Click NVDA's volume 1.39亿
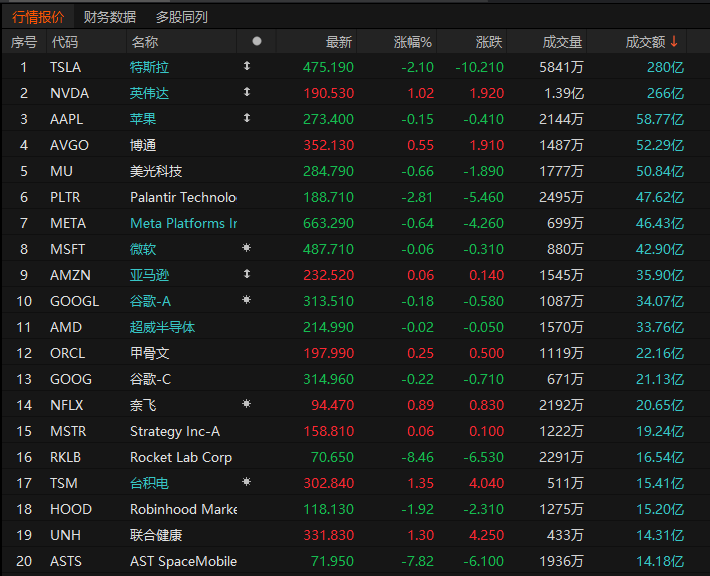 pyautogui.click(x=564, y=93)
